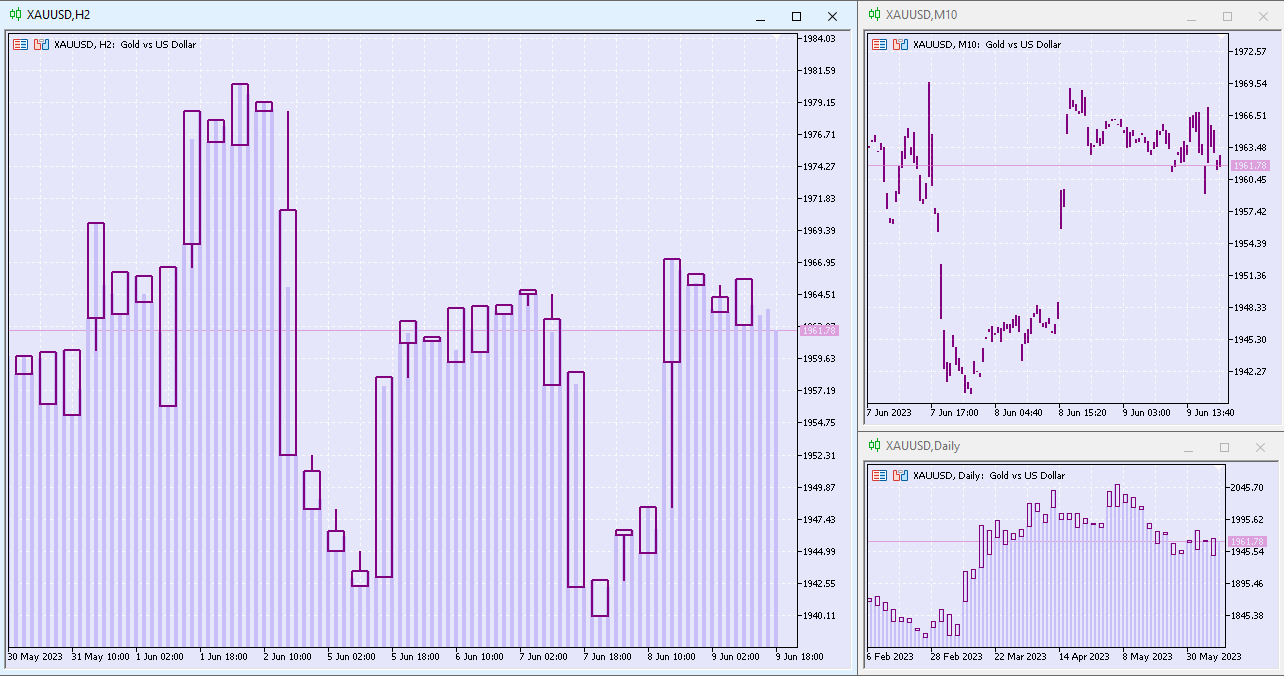Click 'XAUUSD, M10: Gold vs US Dollar' chart label
The width and height of the screenshot is (1284, 676).
(x=987, y=44)
